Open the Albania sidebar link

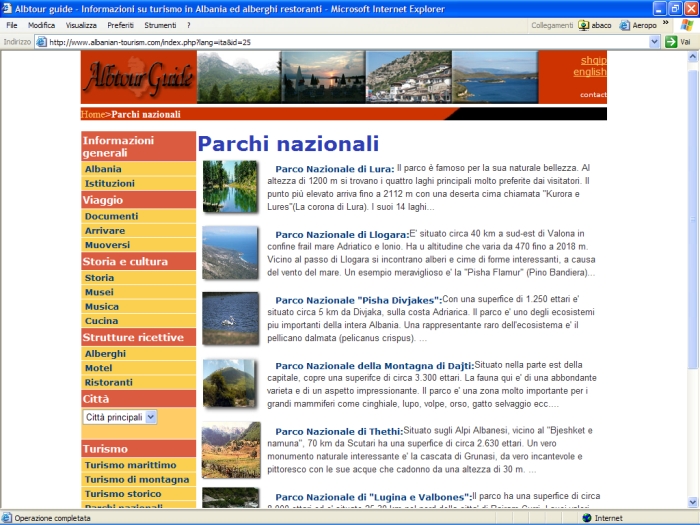(x=103, y=169)
